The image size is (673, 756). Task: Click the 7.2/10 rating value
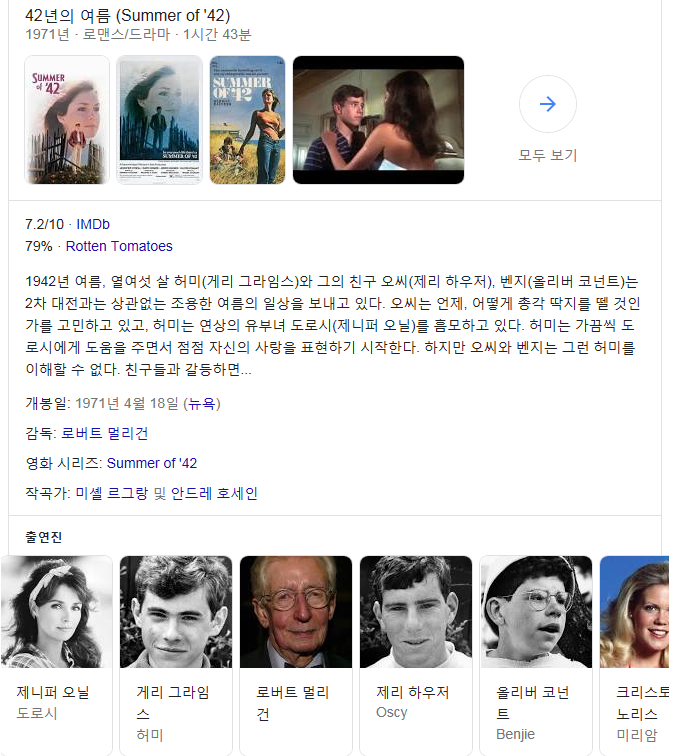click(44, 224)
